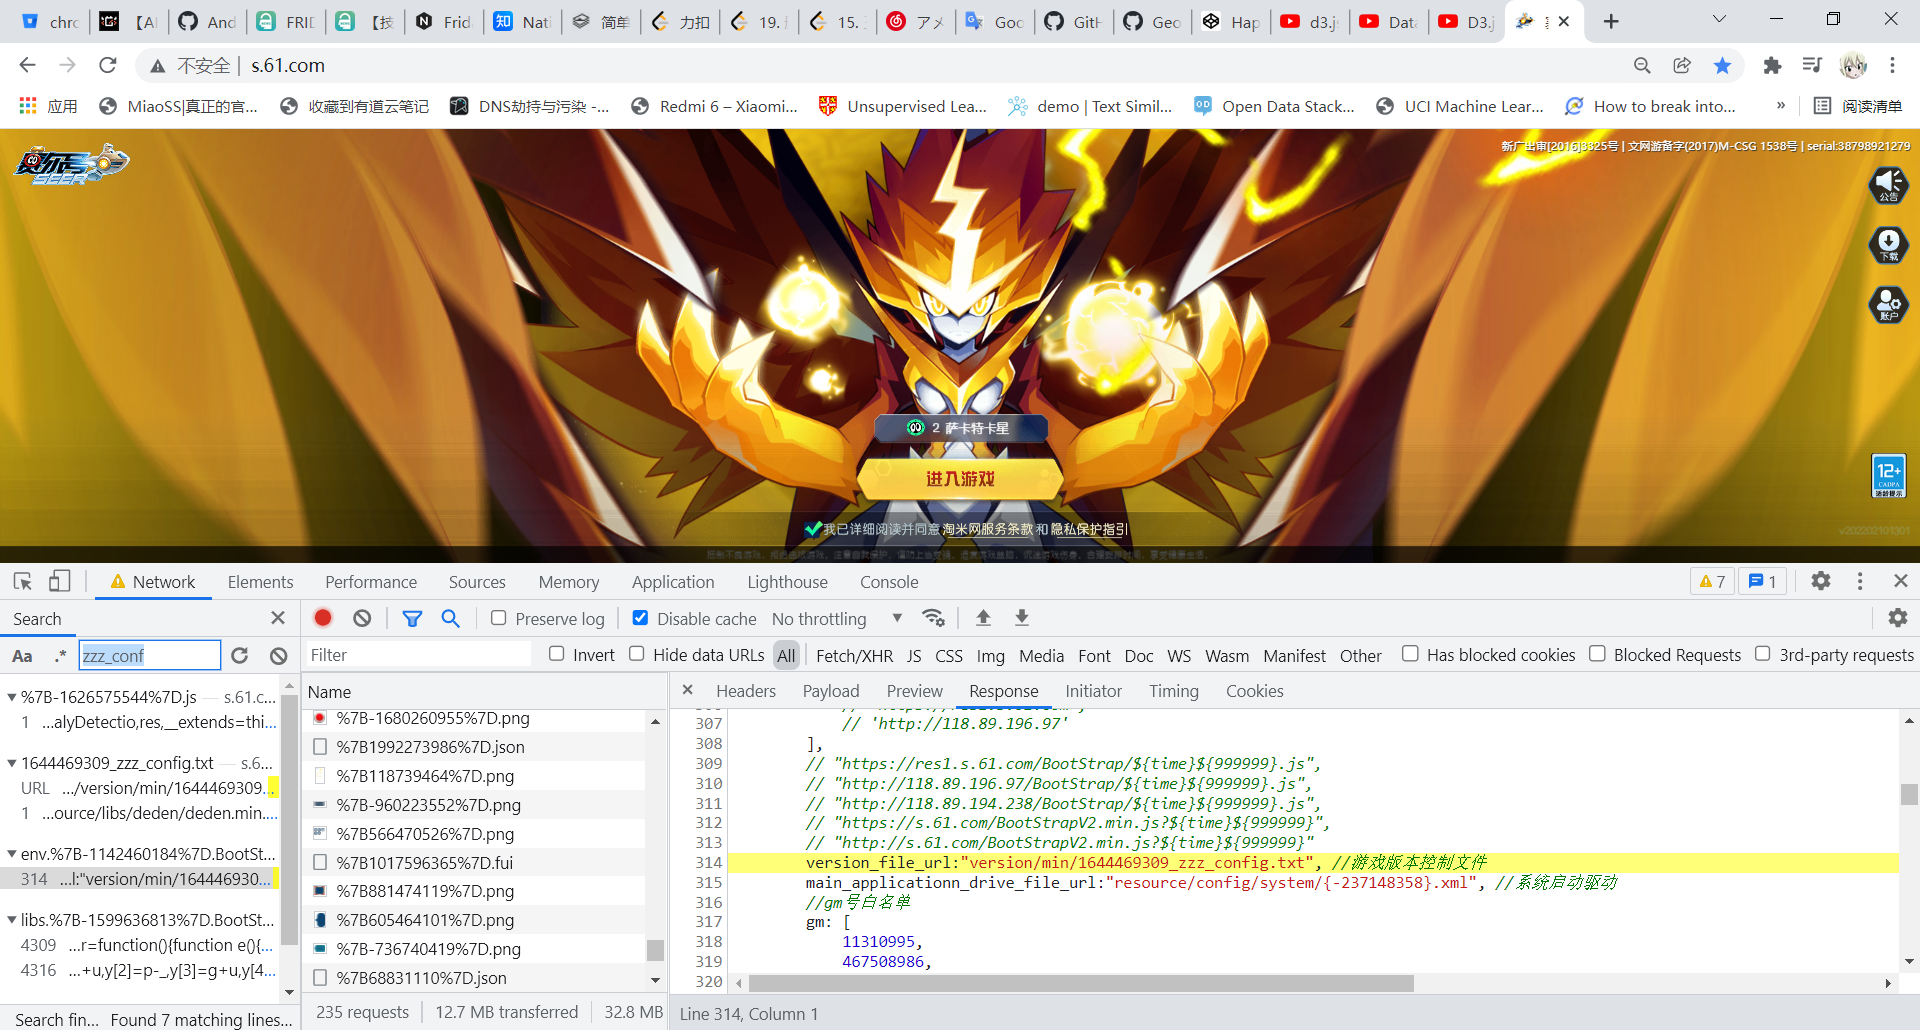Screen dimensions: 1920x1030
Task: Open DevTools settings gear icon
Action: pos(1821,581)
